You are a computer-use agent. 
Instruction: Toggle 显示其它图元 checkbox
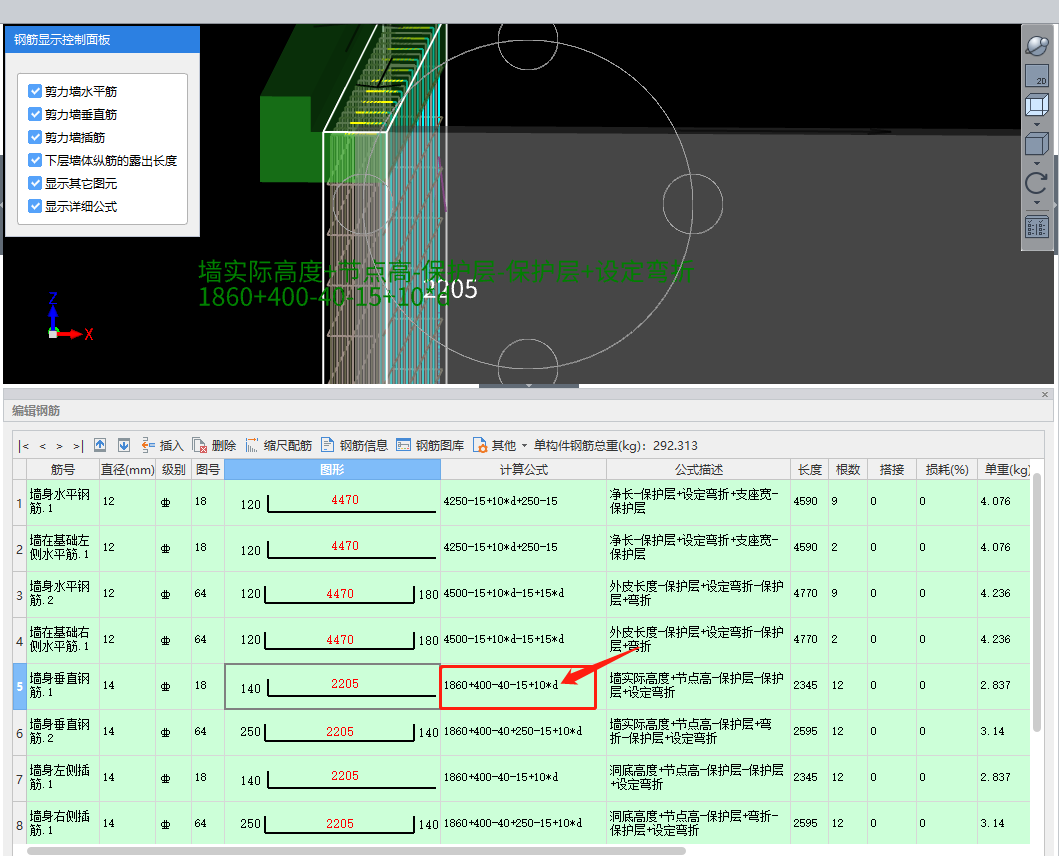35,182
